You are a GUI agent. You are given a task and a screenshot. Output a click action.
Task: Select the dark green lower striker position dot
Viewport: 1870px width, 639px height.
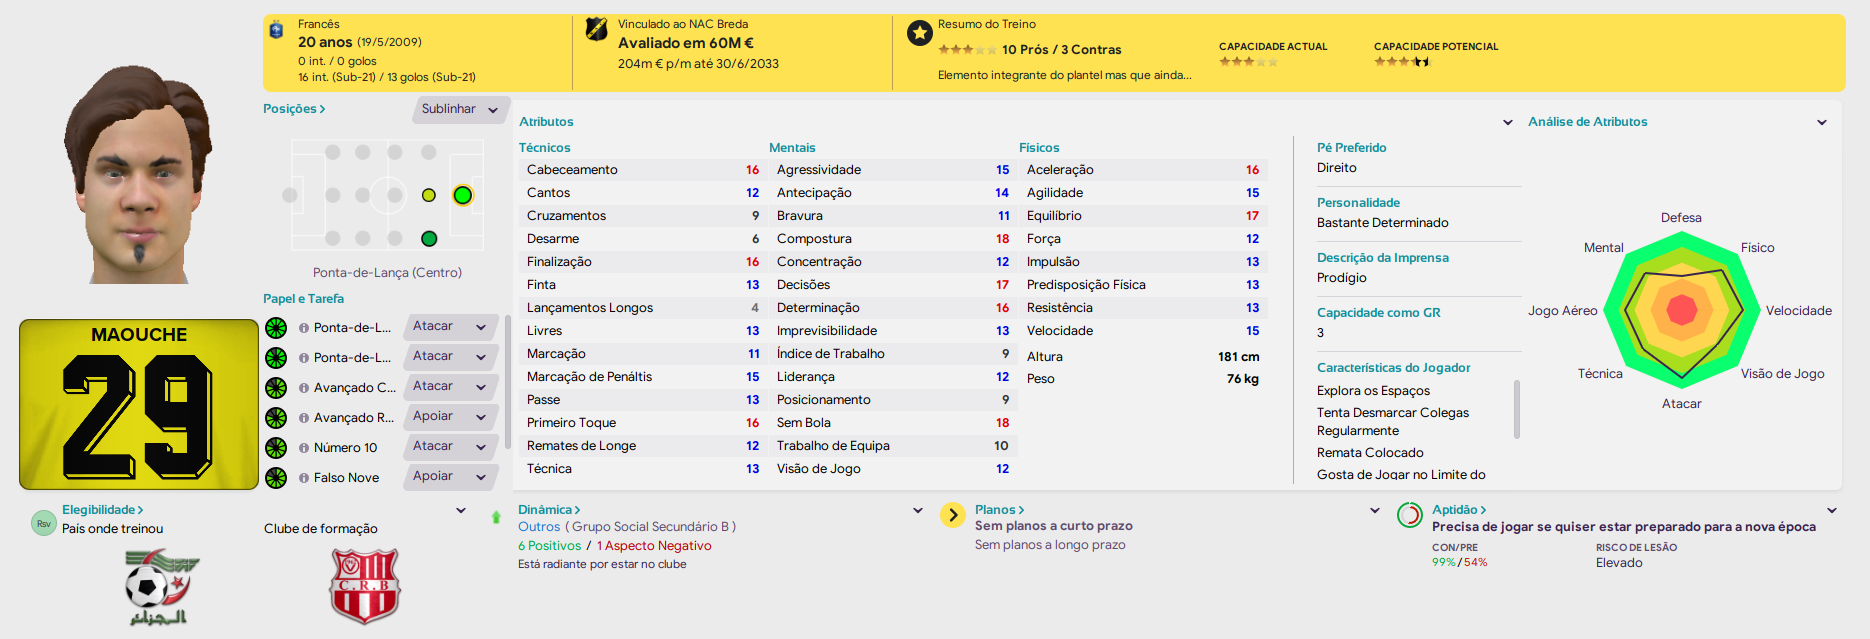[429, 238]
